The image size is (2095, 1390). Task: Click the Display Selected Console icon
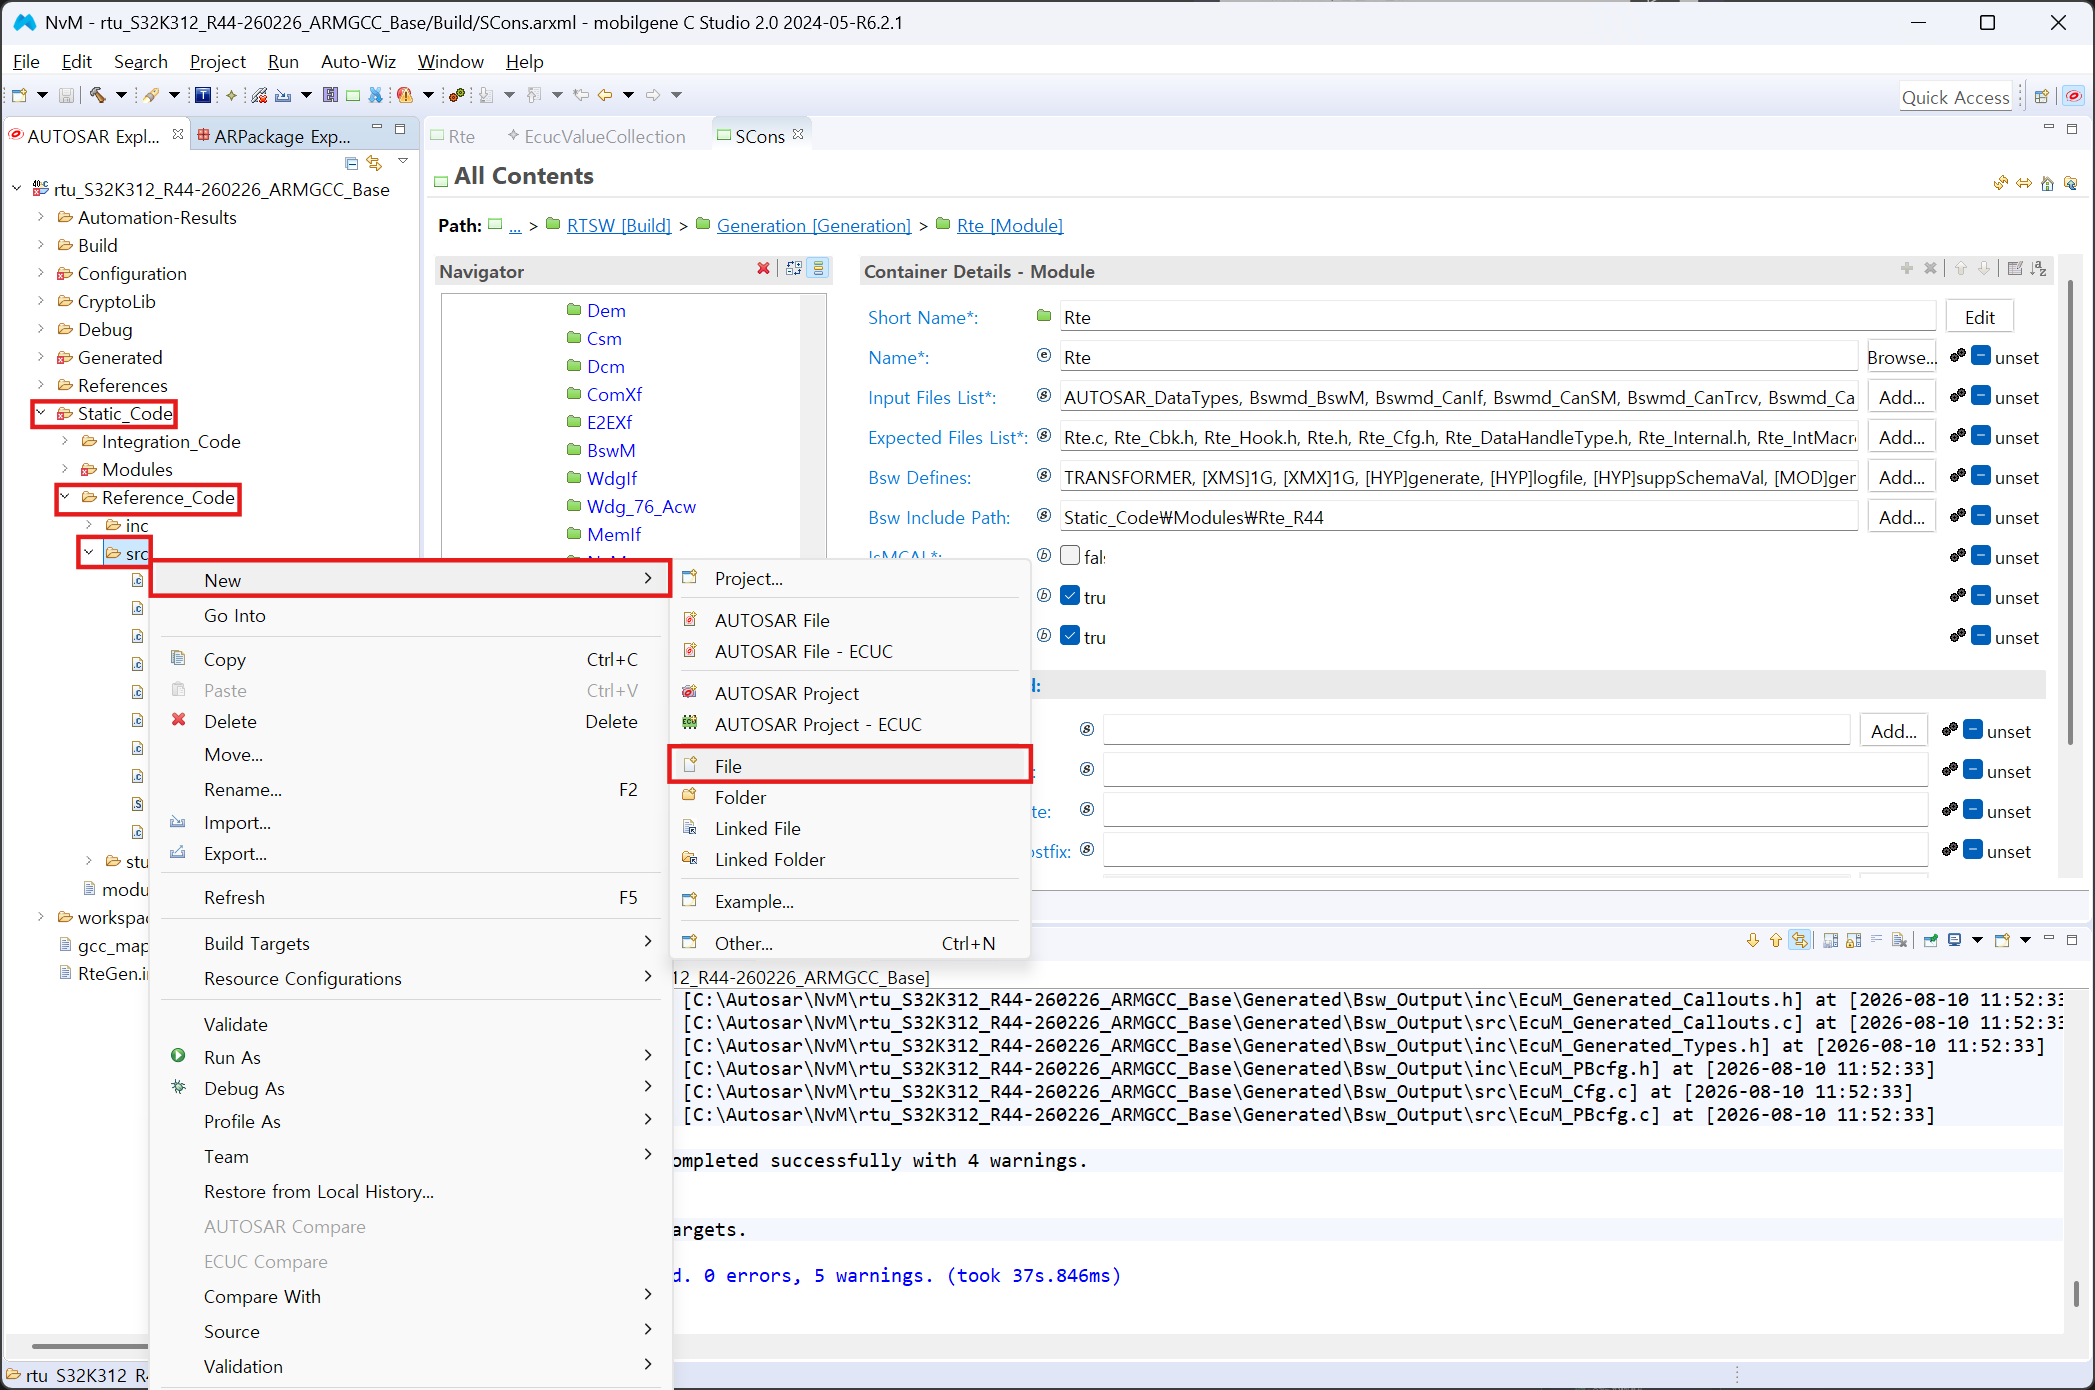pos(1955,940)
